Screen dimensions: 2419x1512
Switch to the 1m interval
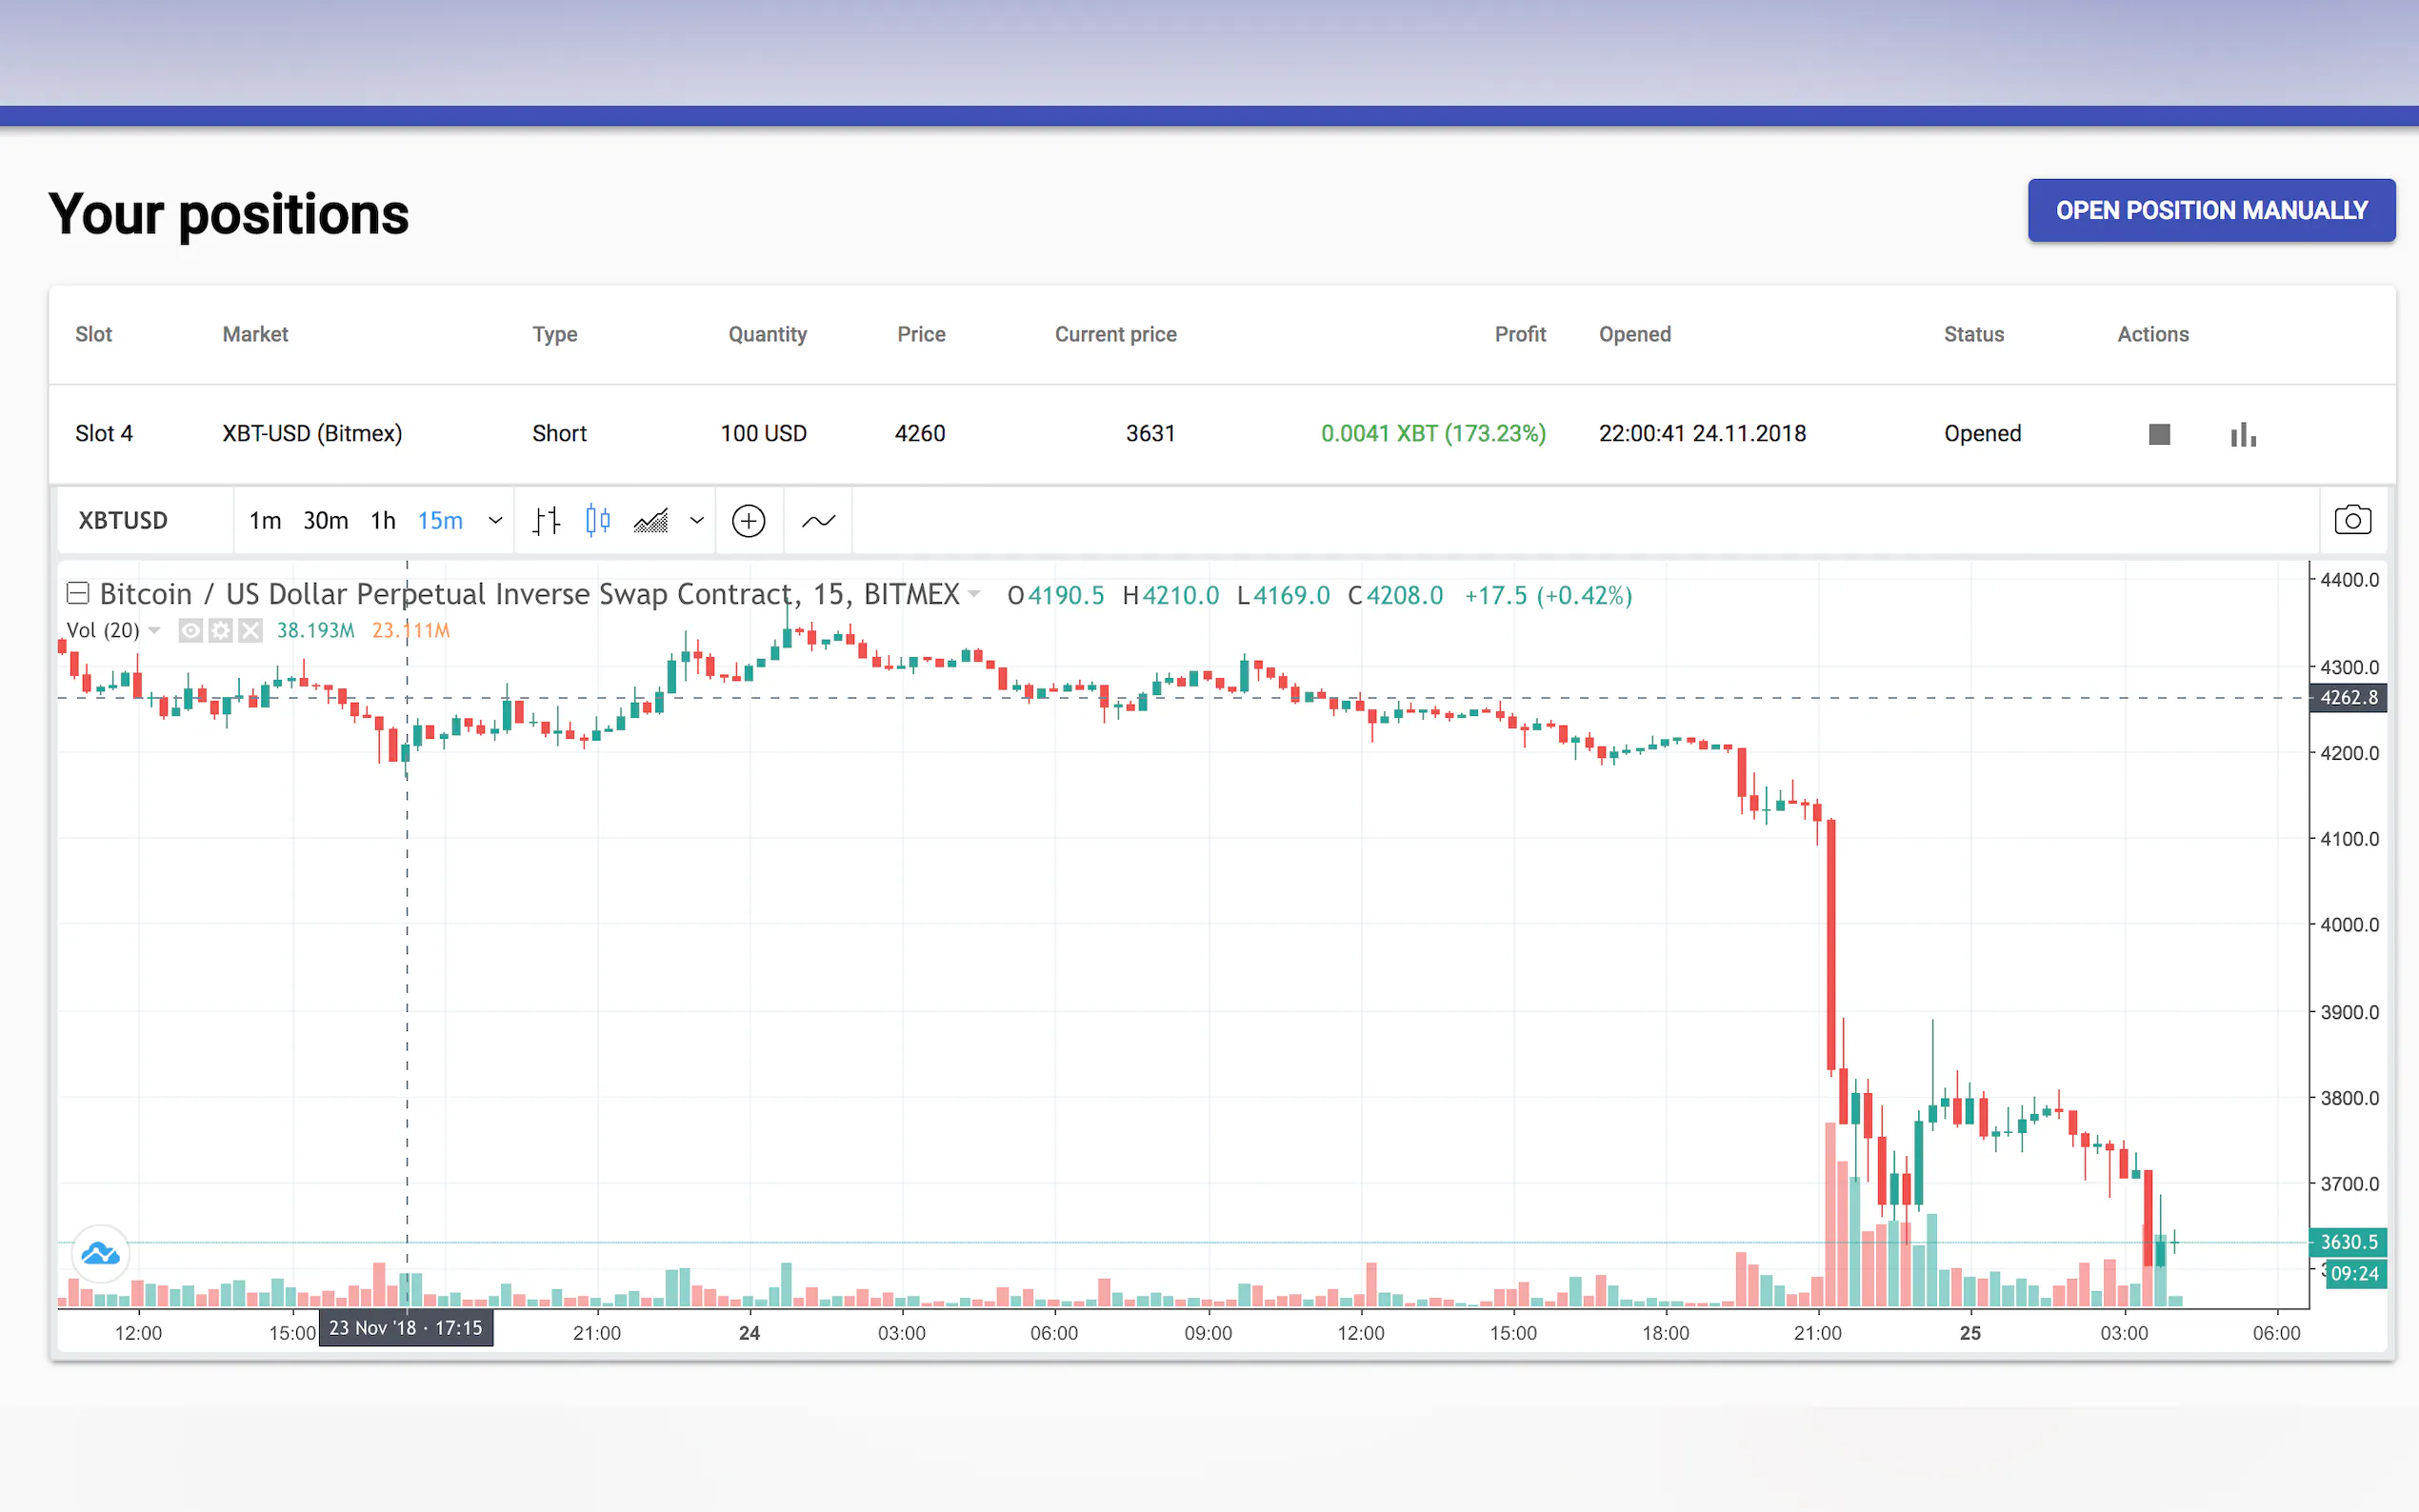coord(265,521)
